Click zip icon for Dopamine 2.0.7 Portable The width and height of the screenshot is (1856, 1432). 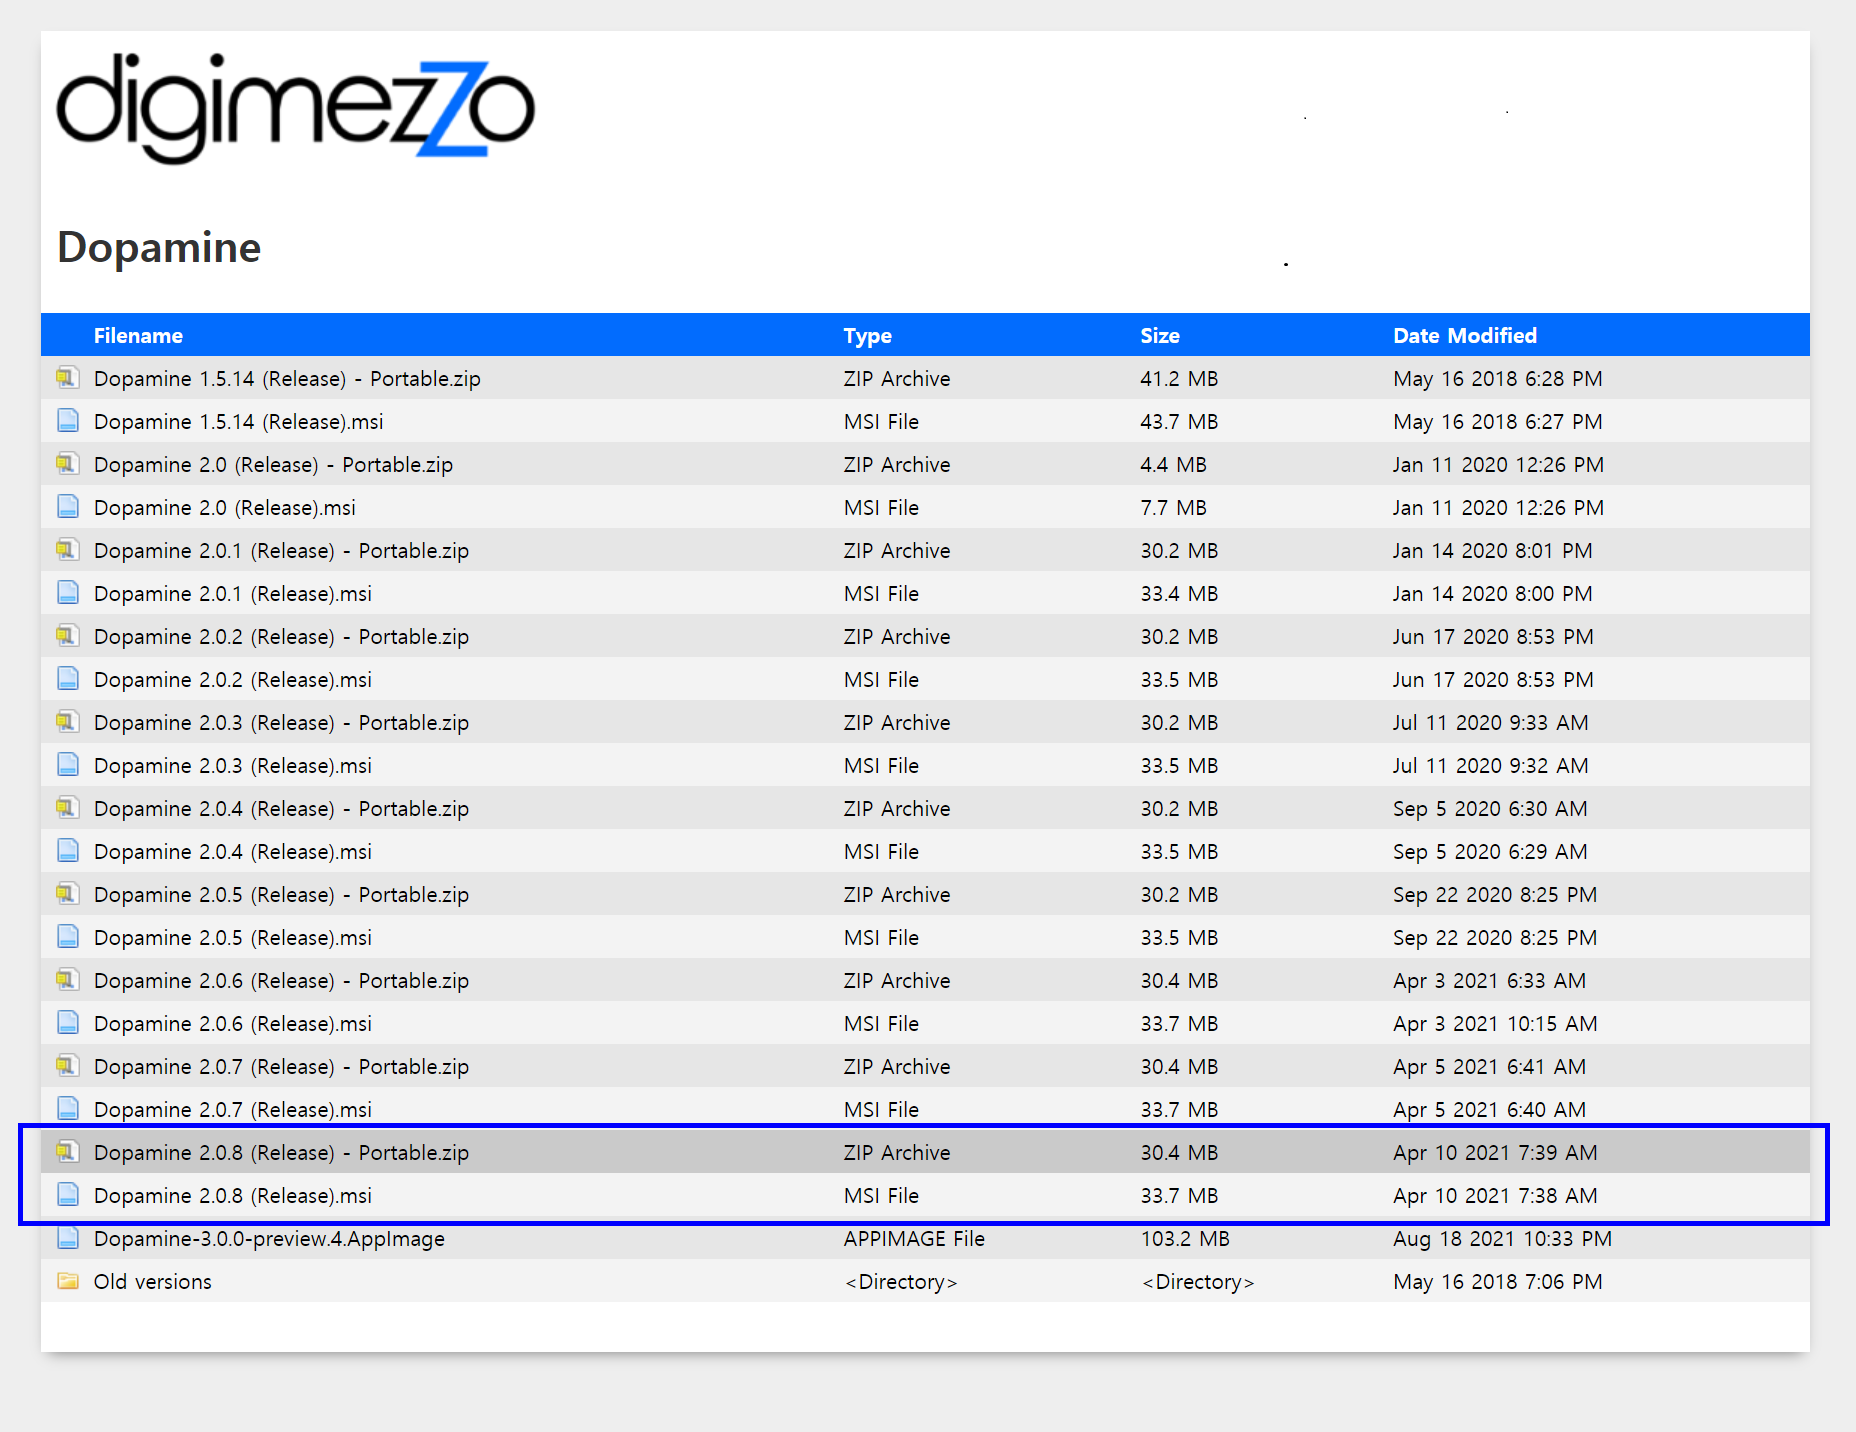coord(67,1066)
